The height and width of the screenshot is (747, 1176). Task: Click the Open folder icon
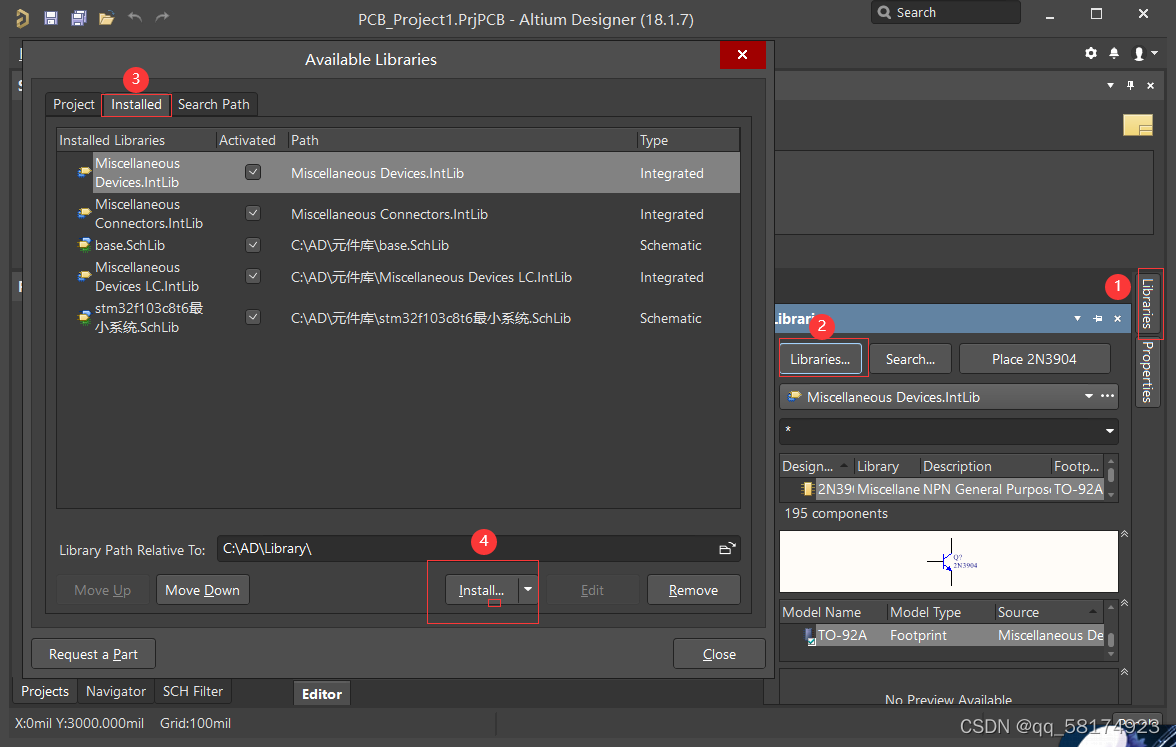(106, 18)
